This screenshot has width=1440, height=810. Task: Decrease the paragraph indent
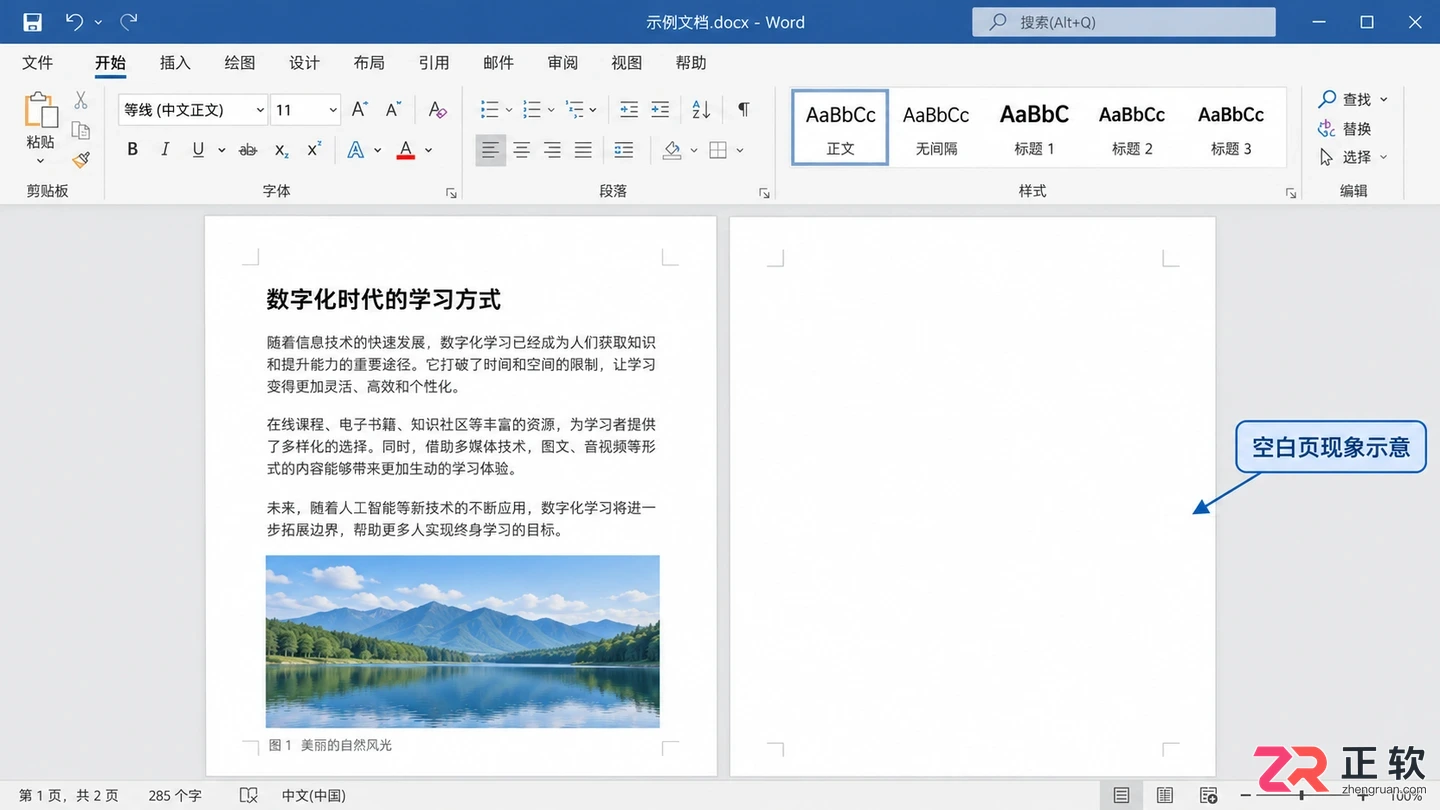point(629,109)
